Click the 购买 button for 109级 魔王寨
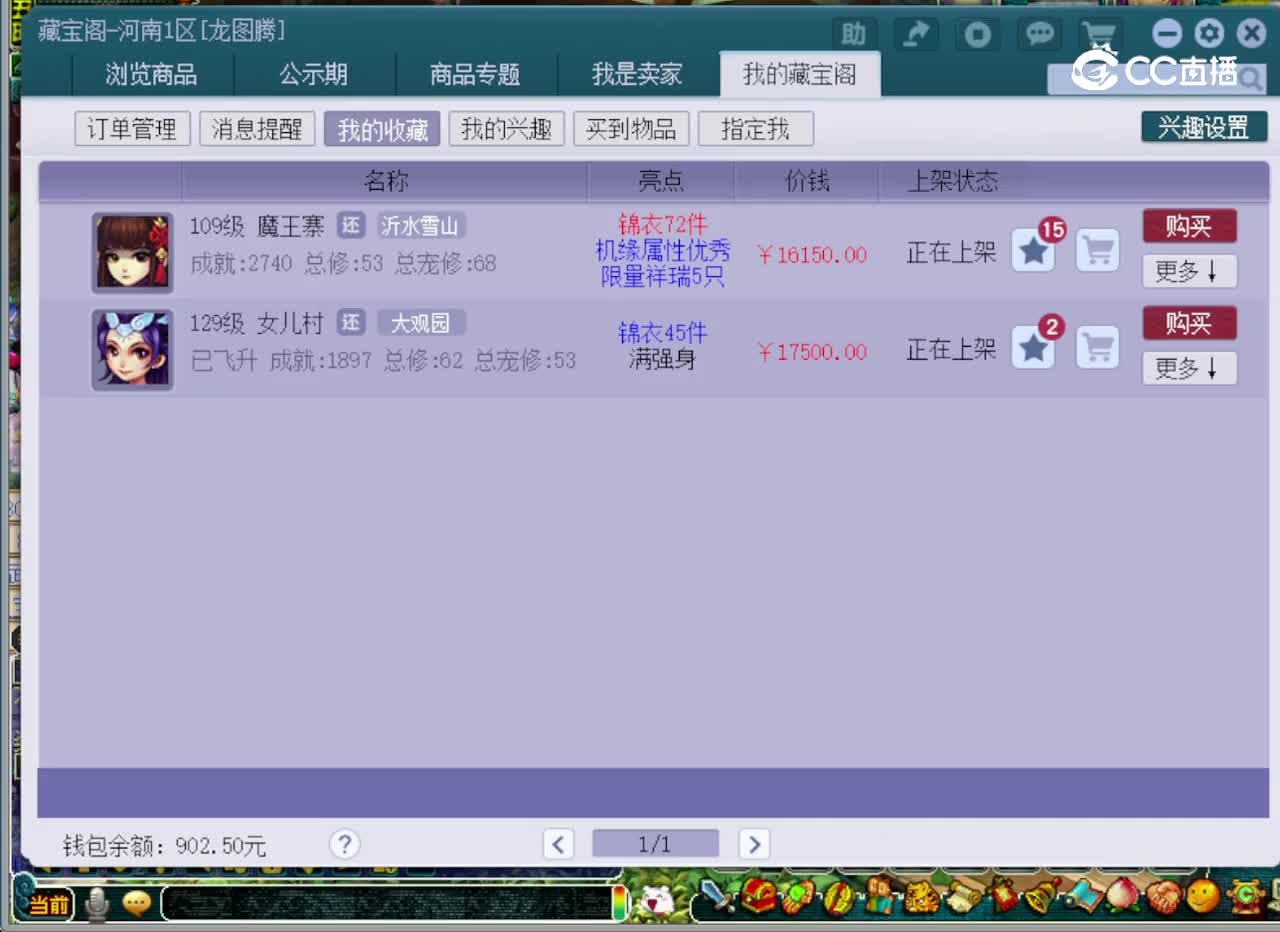 (x=1189, y=226)
